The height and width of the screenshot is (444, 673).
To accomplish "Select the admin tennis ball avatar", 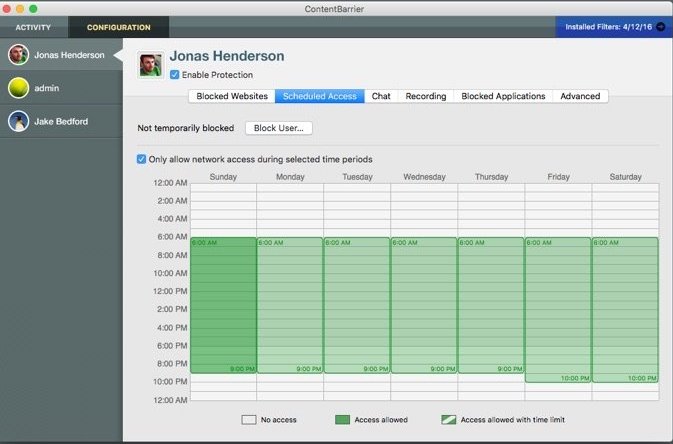I will (18, 88).
